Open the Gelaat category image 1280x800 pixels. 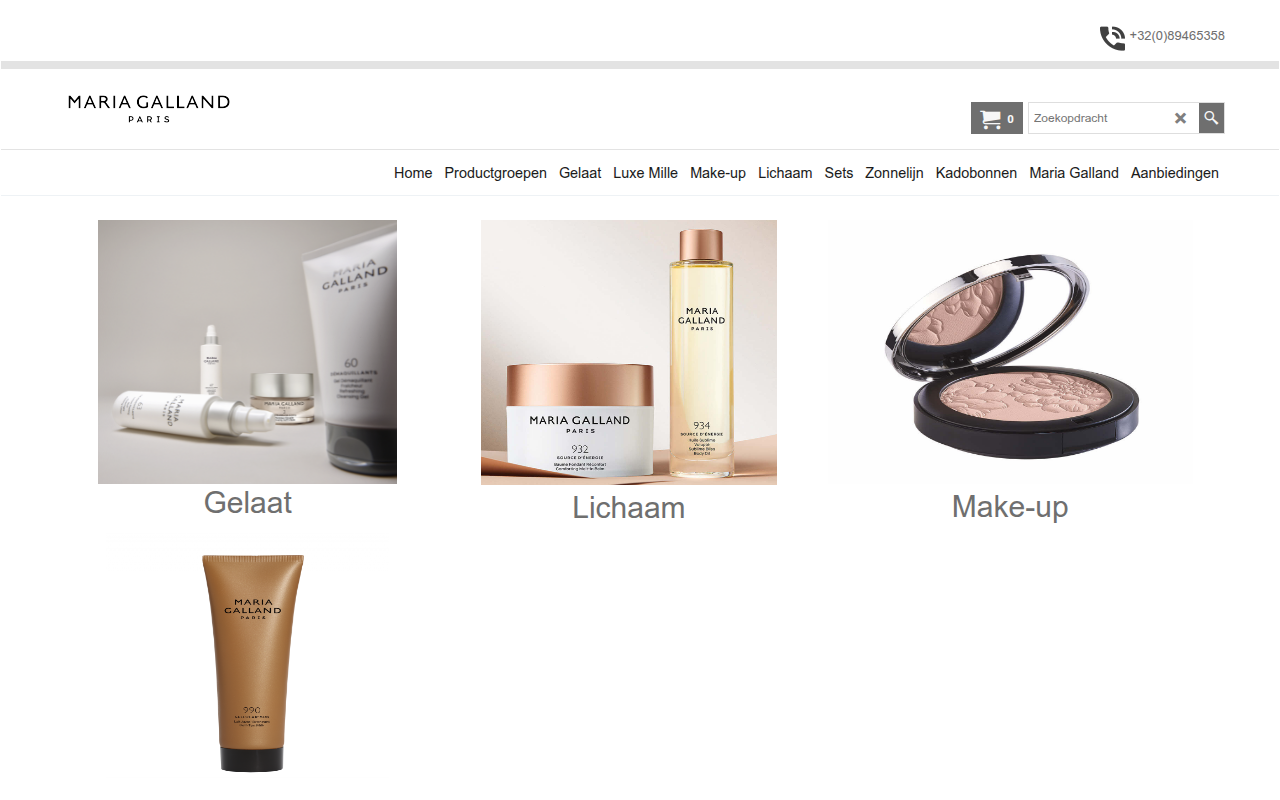point(247,352)
